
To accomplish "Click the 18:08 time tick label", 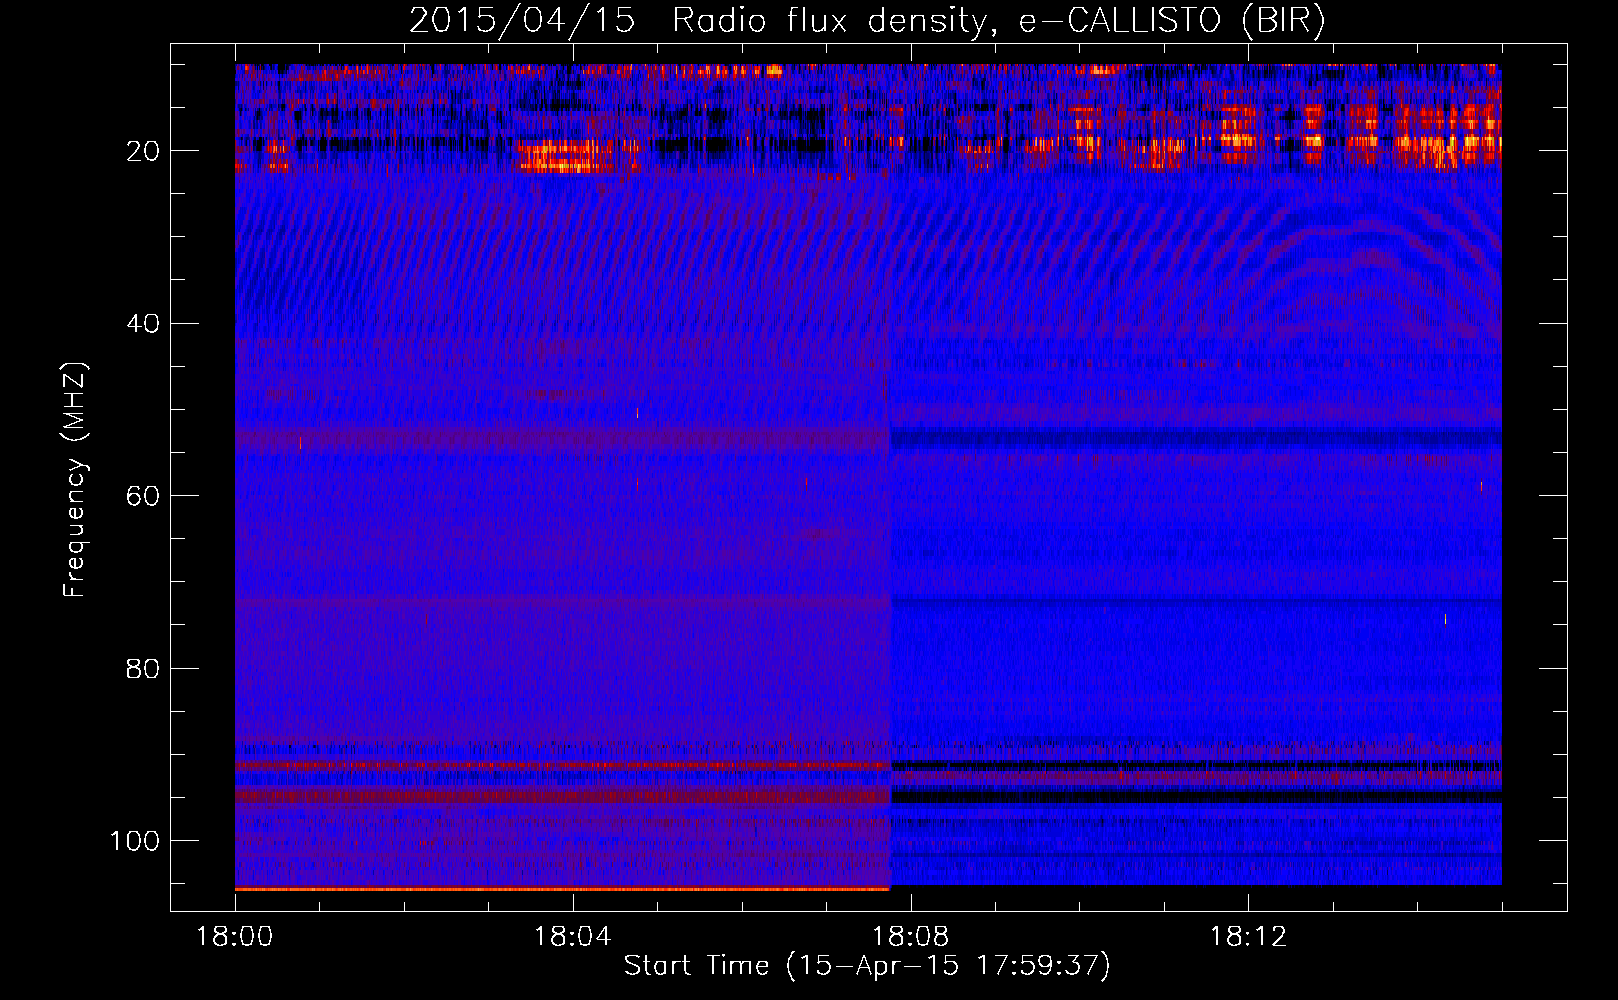I will [x=910, y=937].
